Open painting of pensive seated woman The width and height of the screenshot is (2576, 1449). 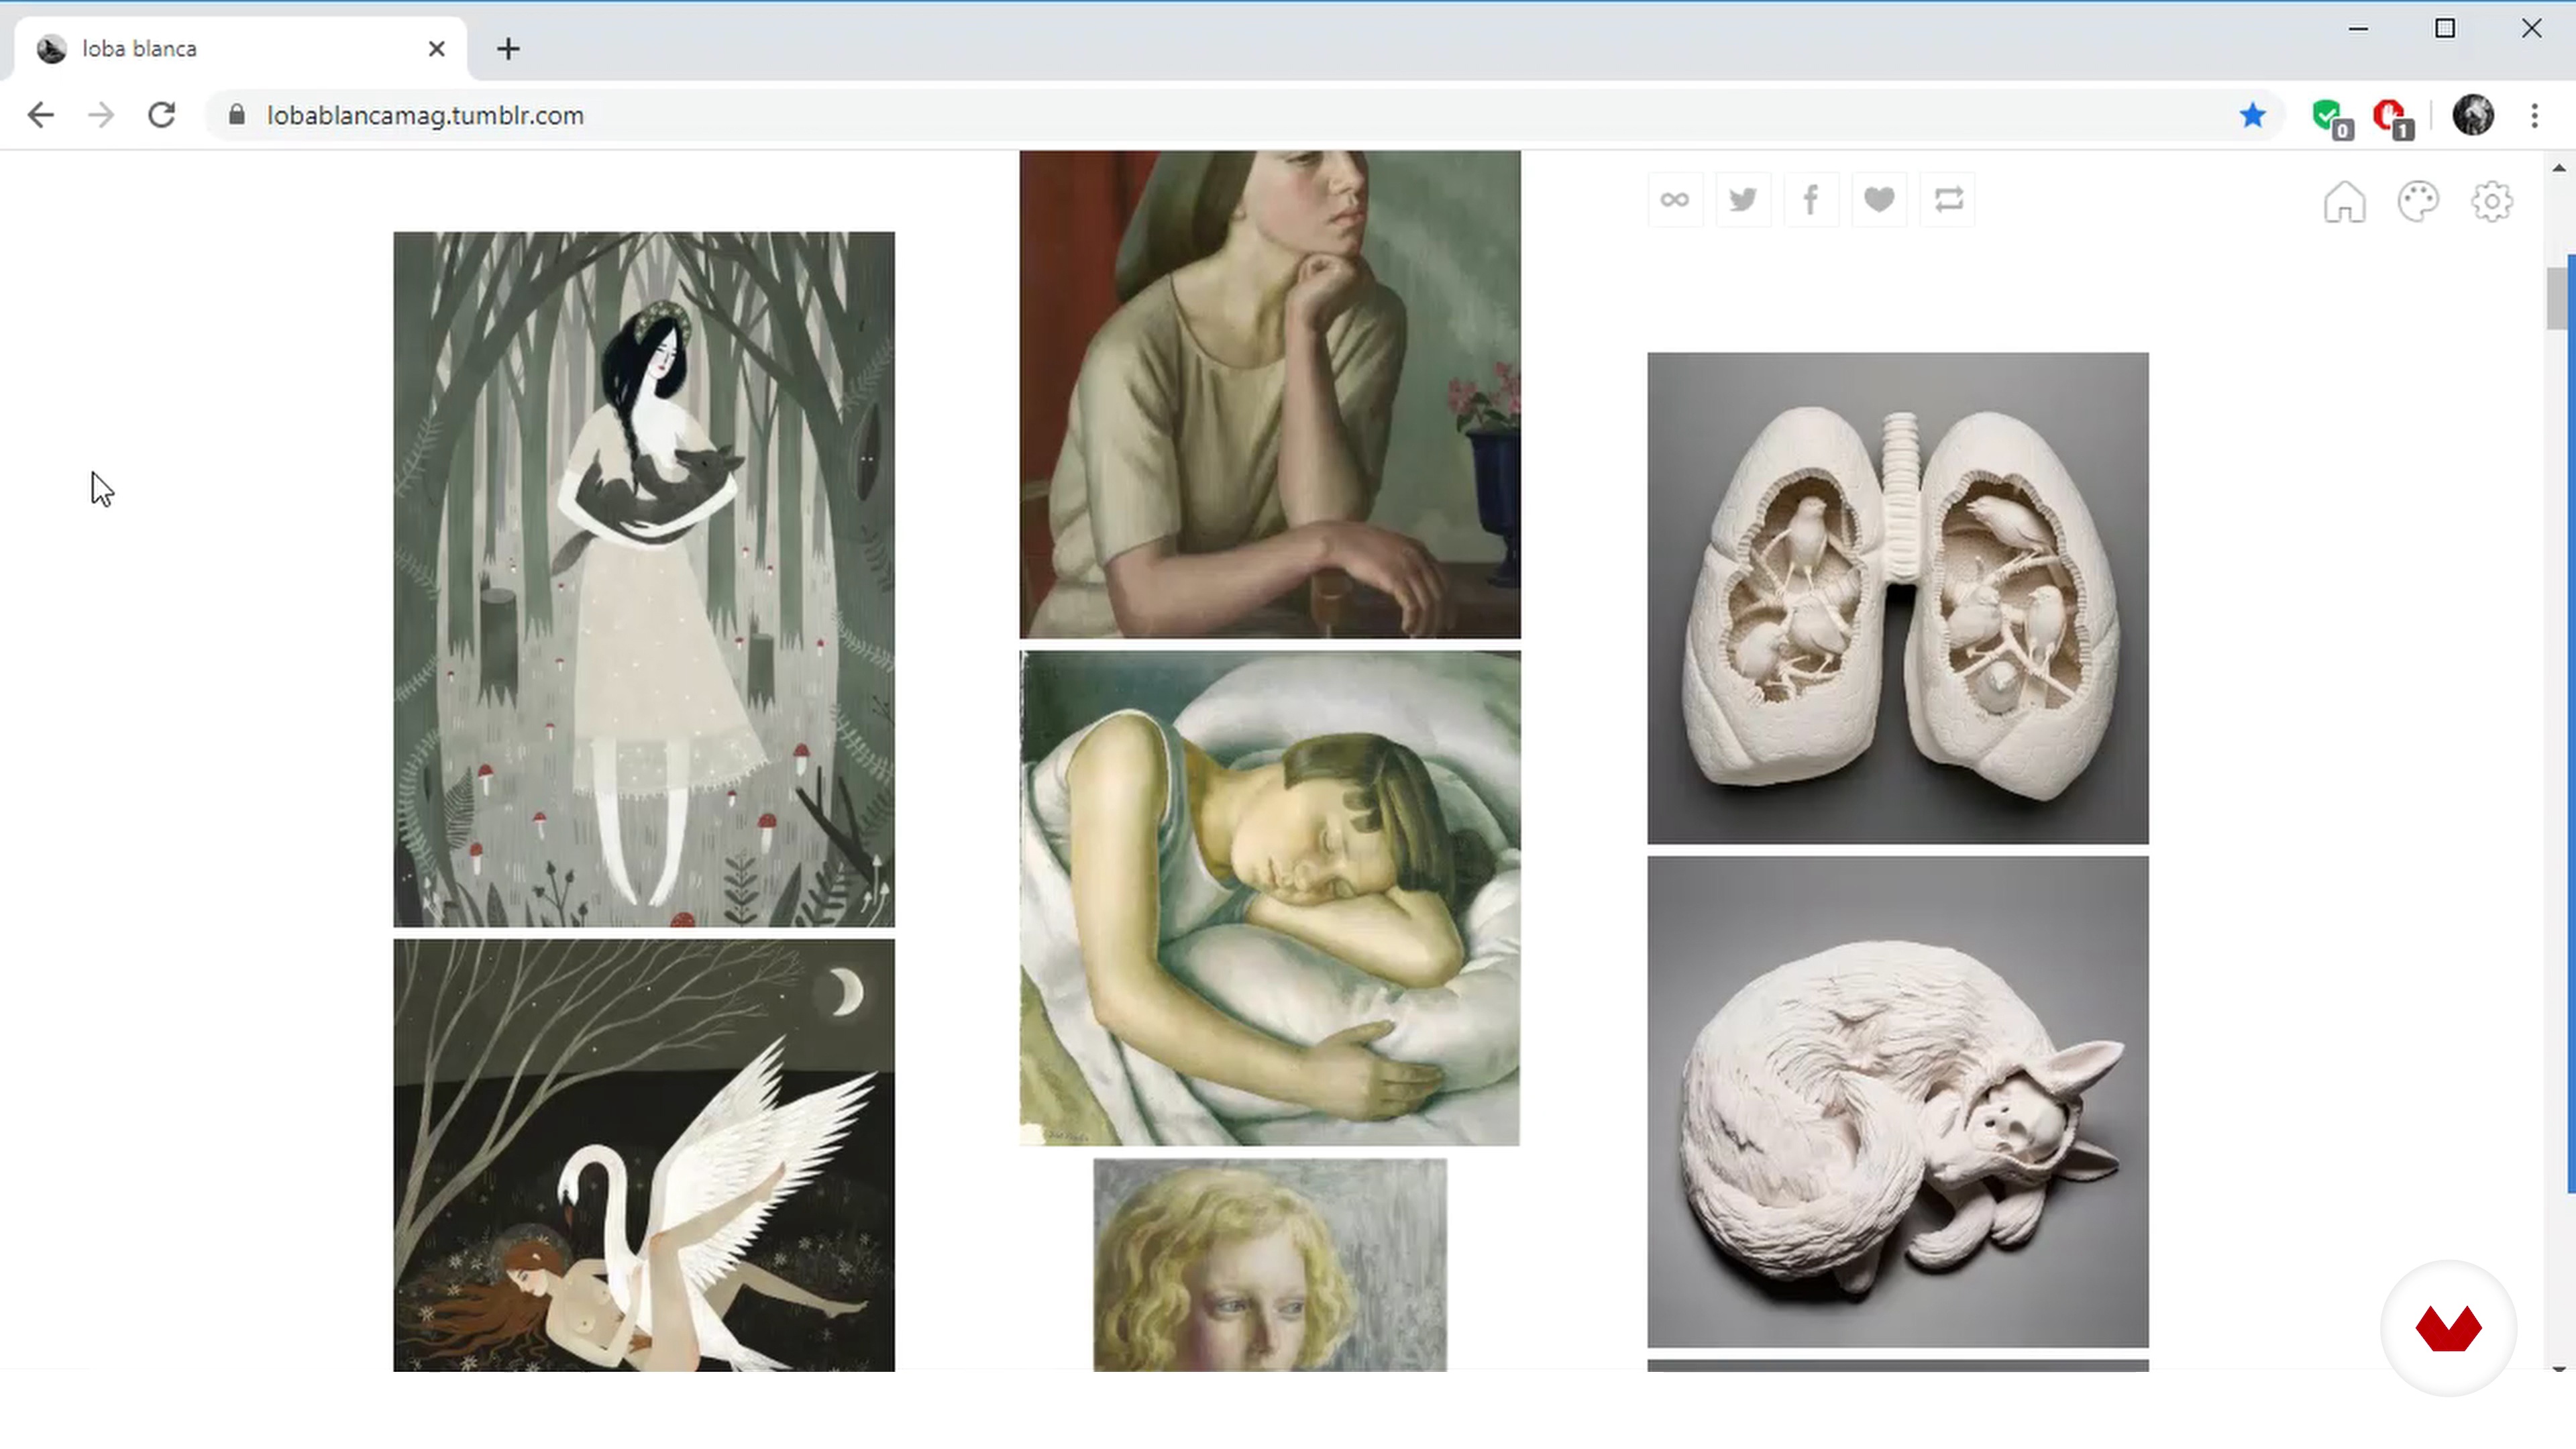coord(1270,394)
